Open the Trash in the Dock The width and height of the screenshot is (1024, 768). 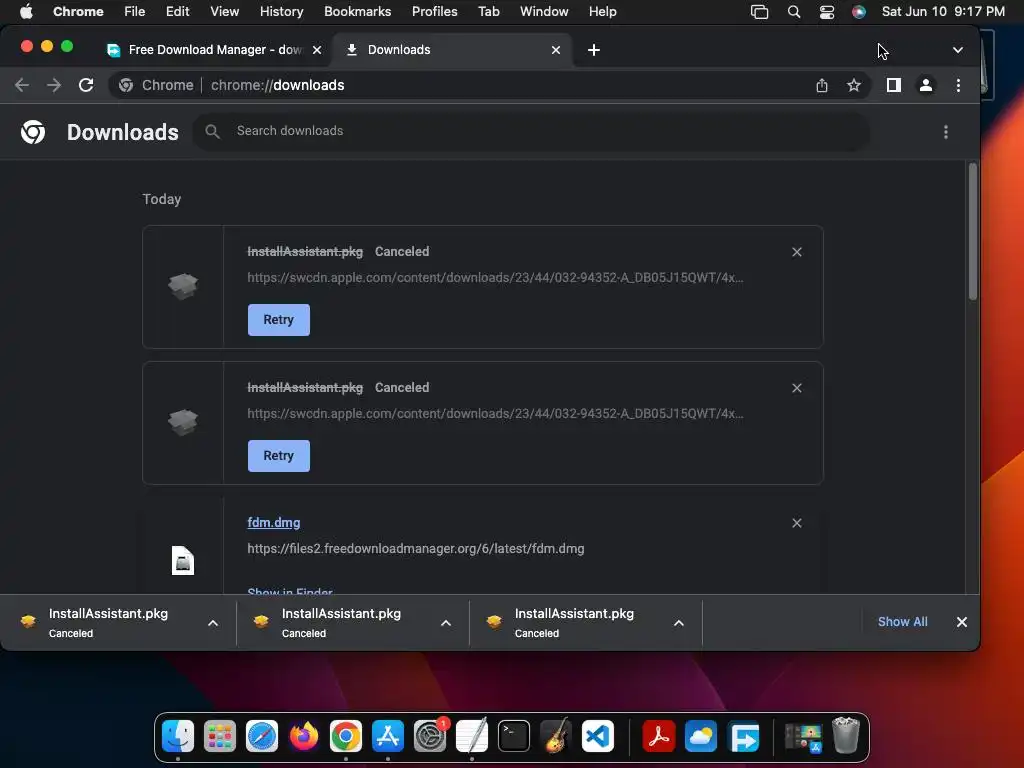(x=846, y=735)
